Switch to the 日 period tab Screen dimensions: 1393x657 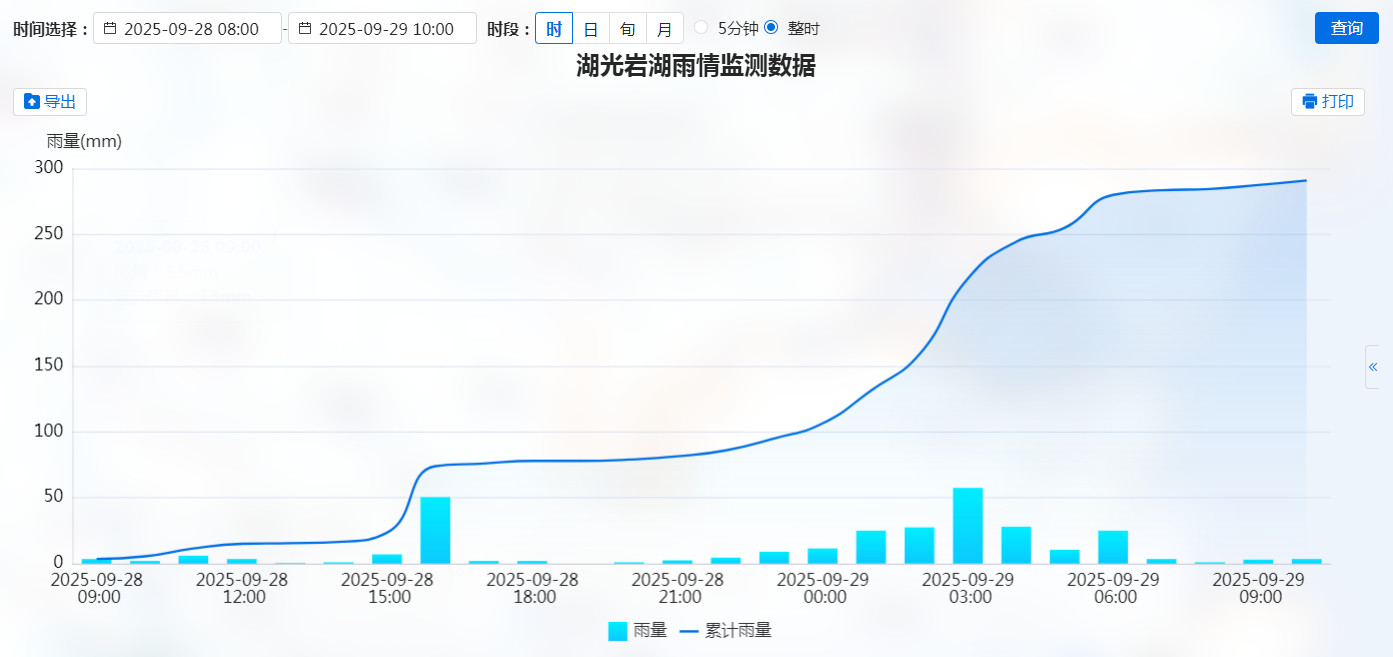coord(591,28)
